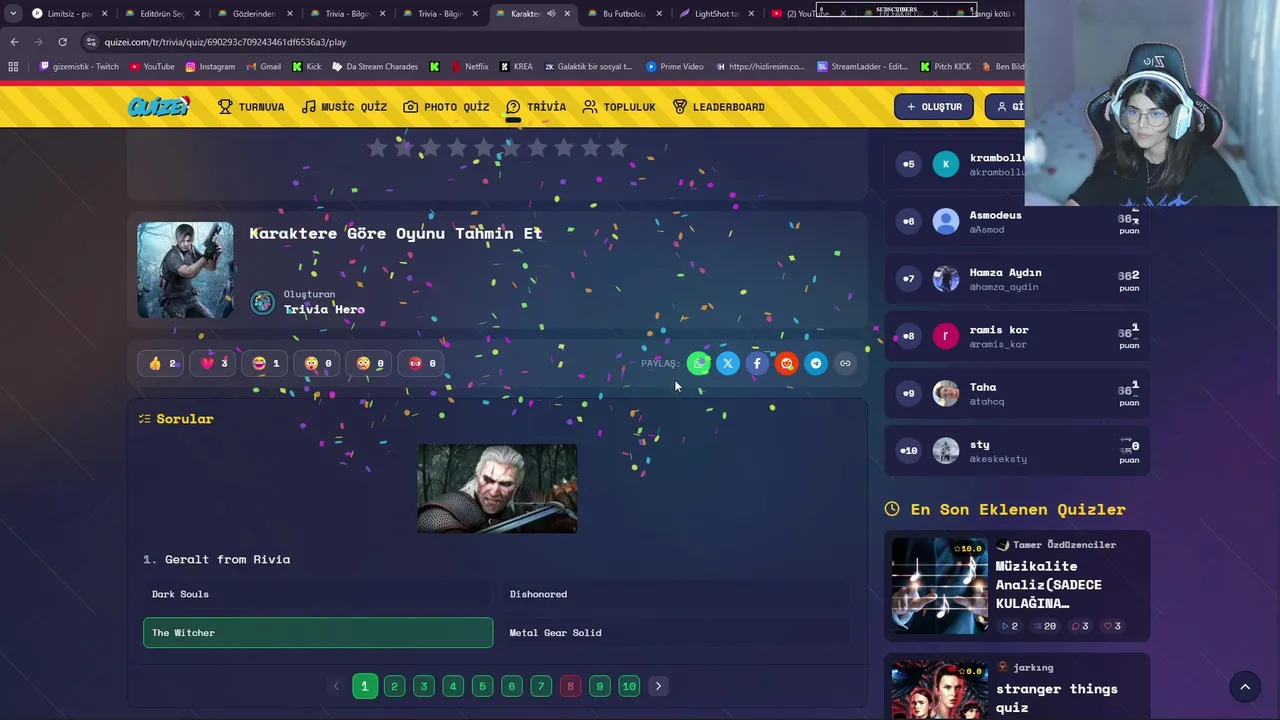Open the Netflix bookmark
Viewport: 1280px width, 720px height.
pos(469,67)
